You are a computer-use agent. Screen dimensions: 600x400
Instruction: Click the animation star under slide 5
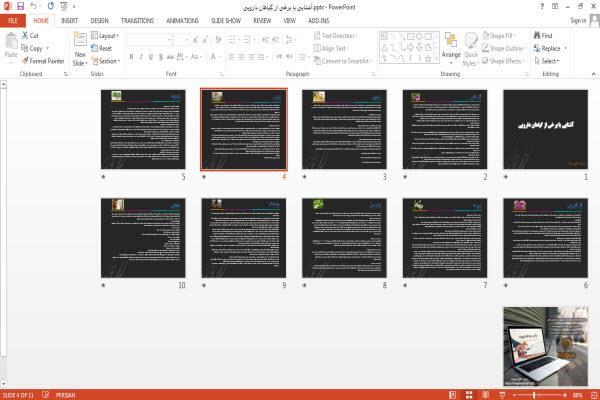pos(103,176)
